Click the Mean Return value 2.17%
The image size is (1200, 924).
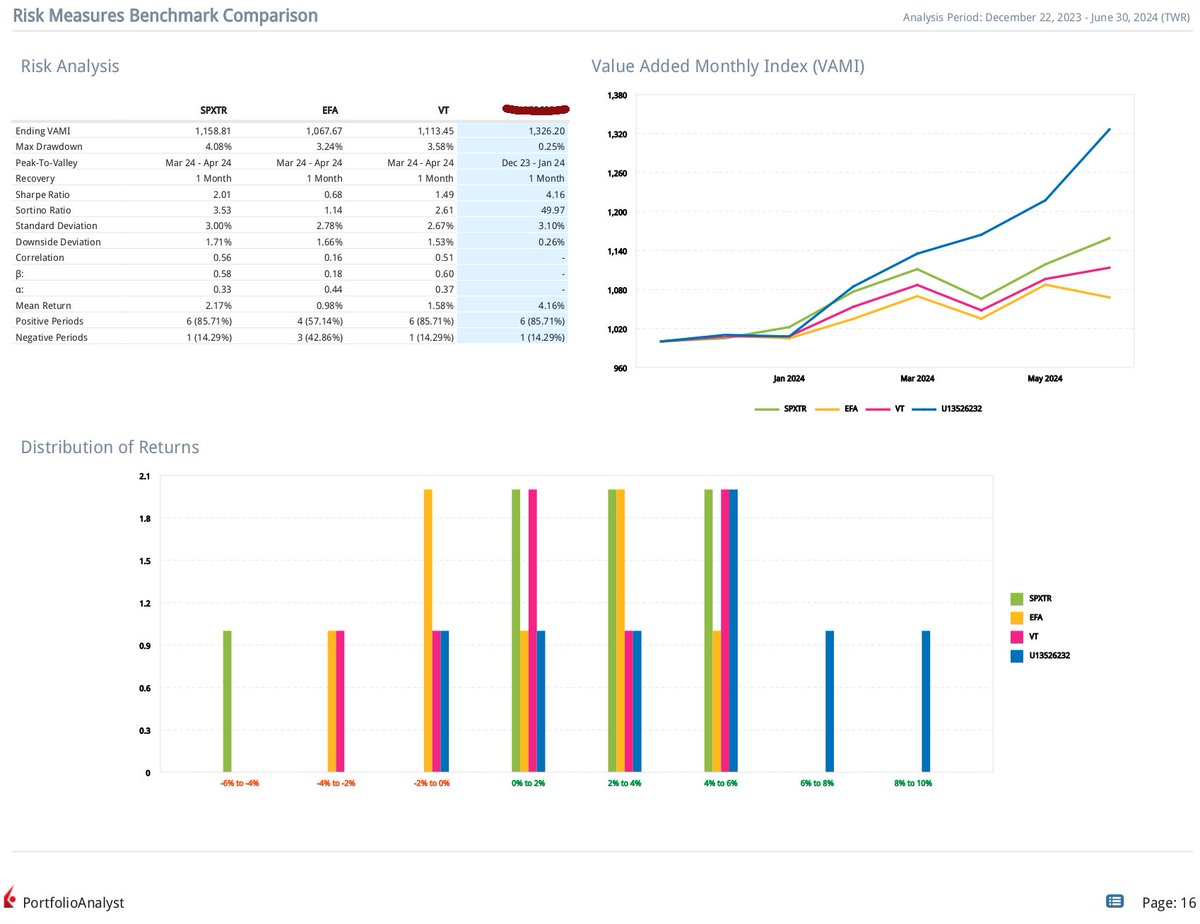(x=218, y=306)
